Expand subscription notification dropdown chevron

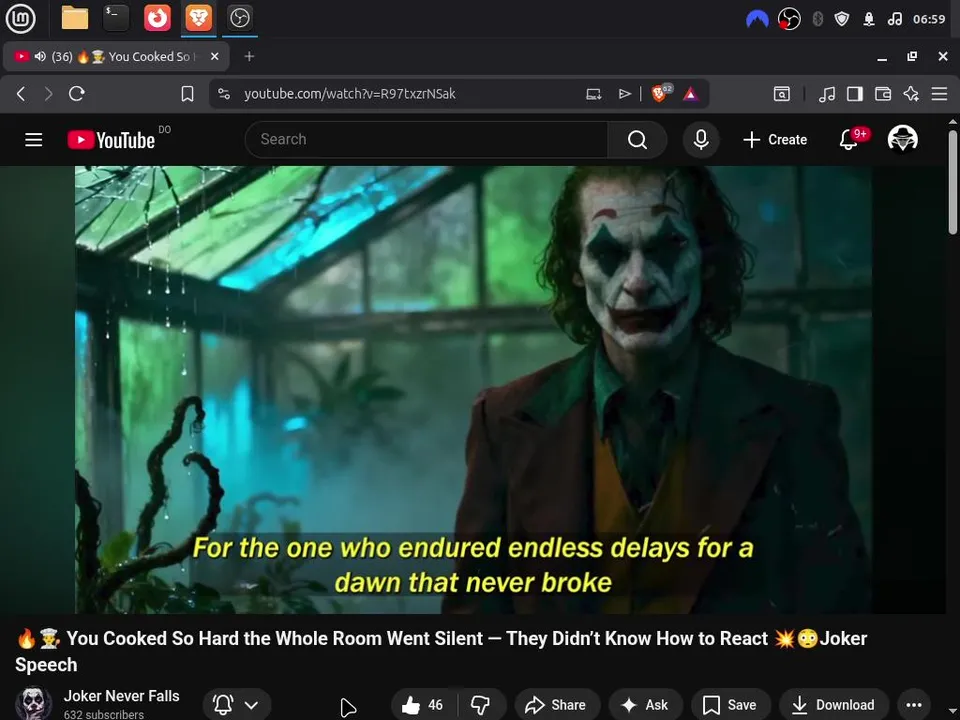[251, 705]
